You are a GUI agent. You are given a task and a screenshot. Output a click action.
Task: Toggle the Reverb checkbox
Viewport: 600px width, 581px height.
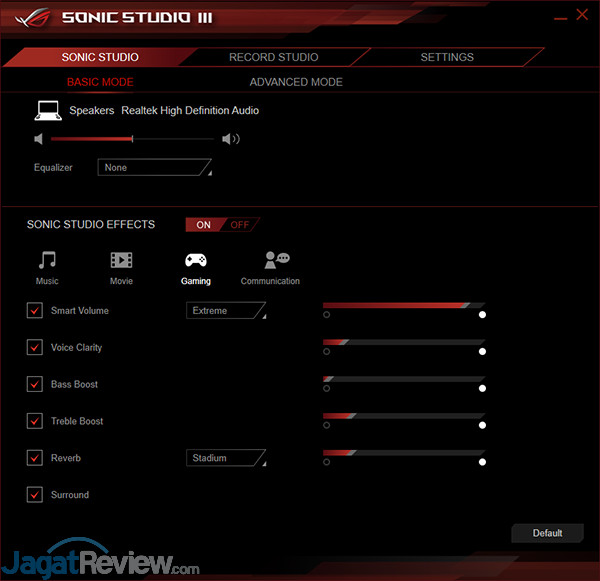(35, 458)
